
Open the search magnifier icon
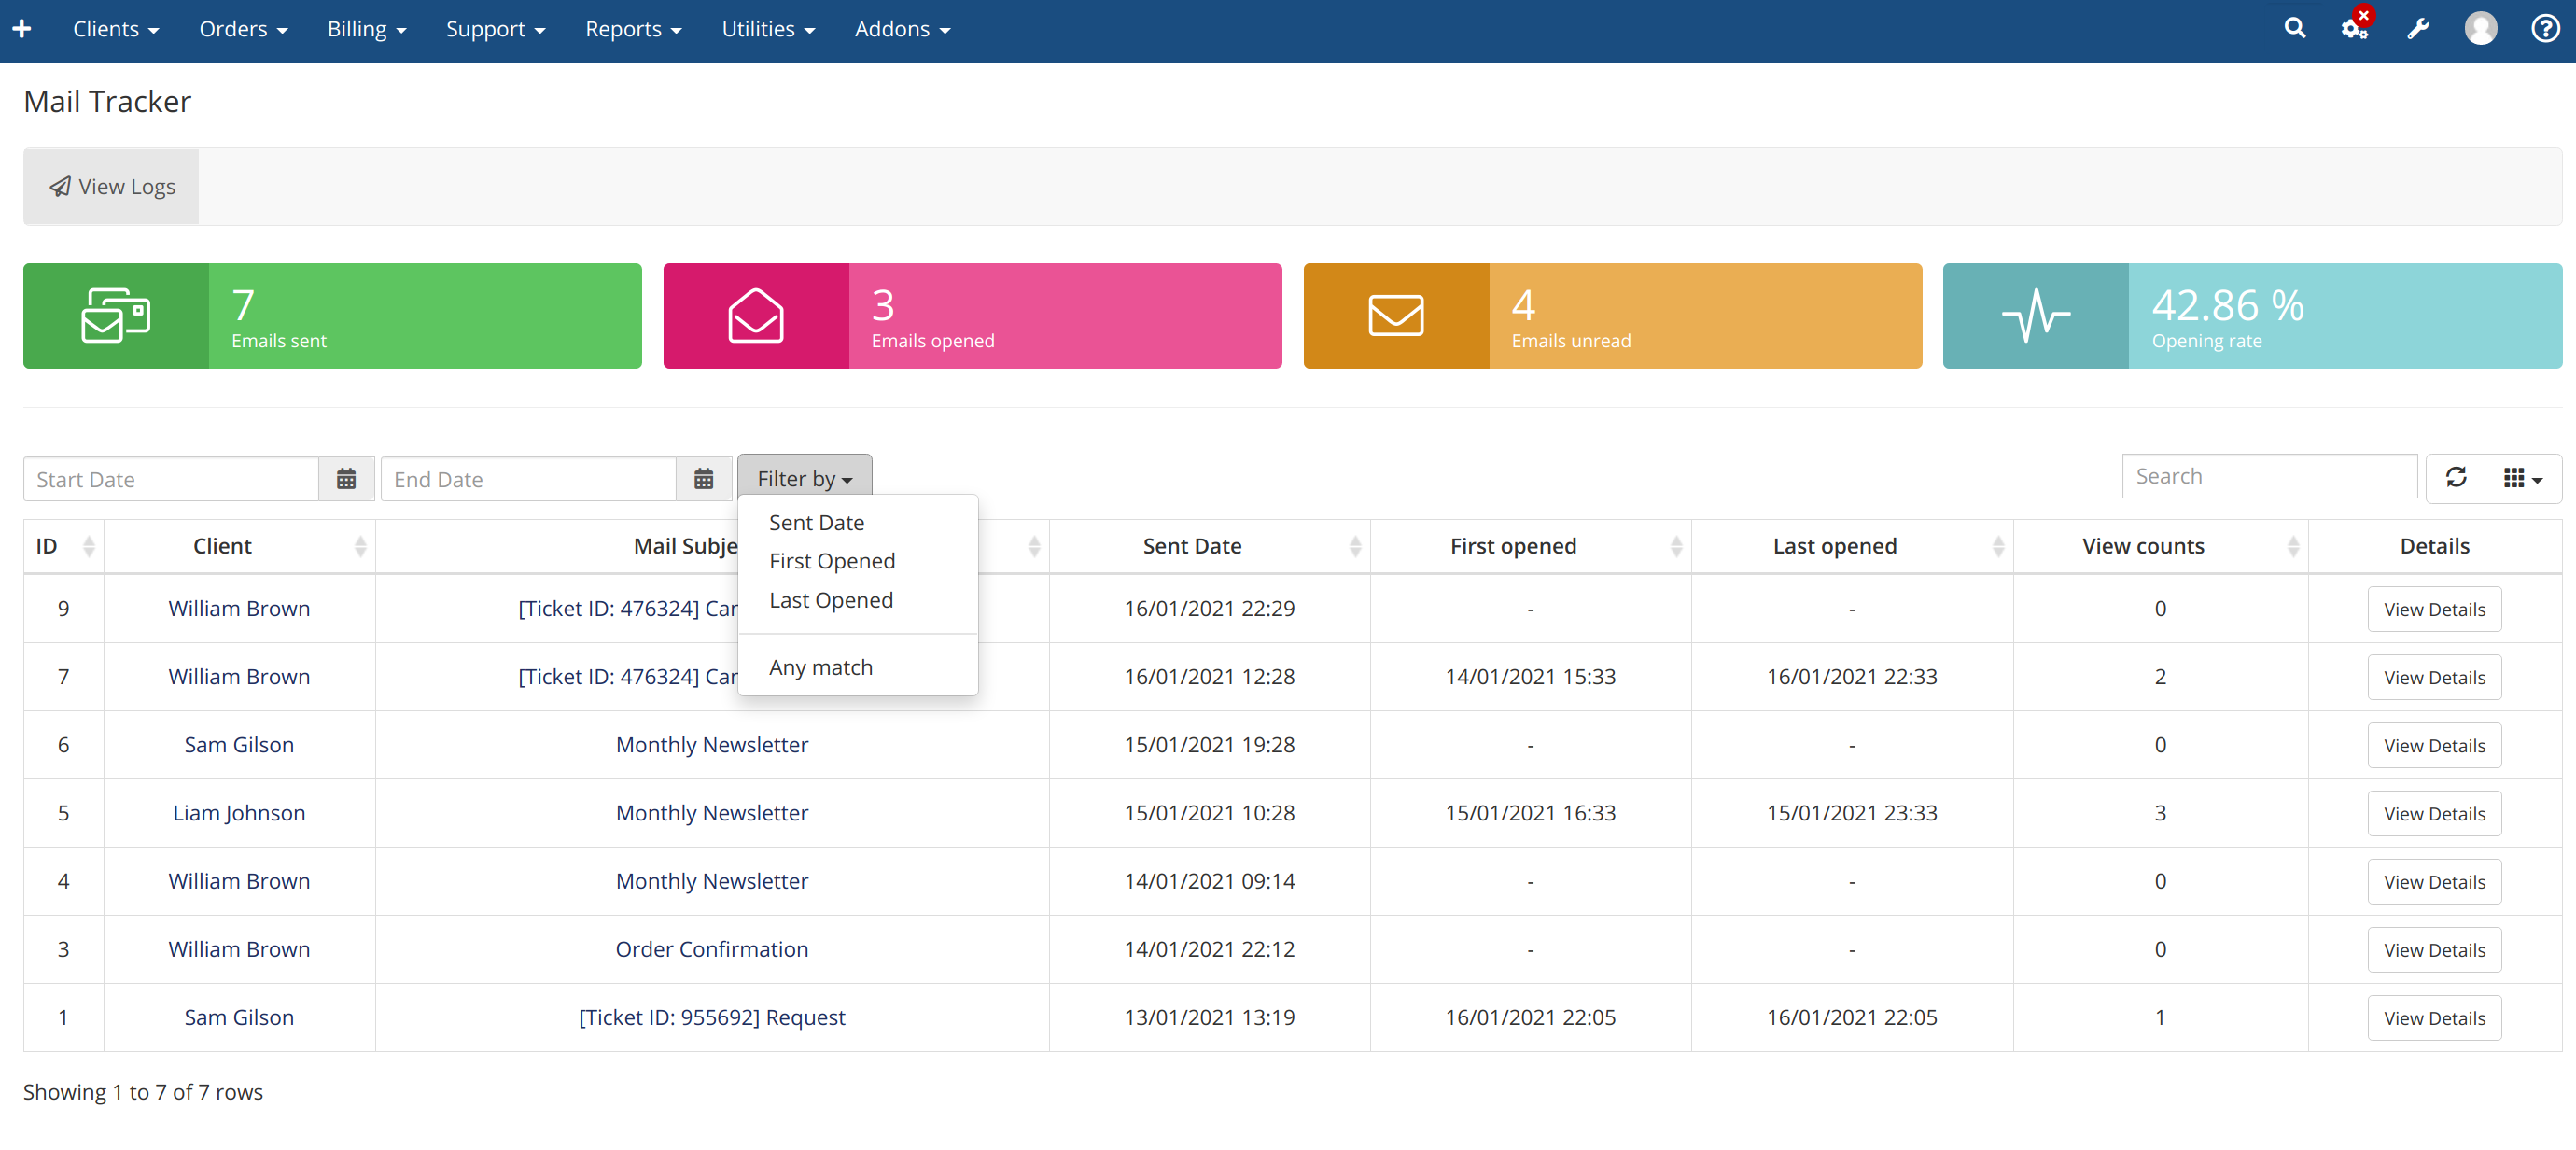tap(2294, 28)
